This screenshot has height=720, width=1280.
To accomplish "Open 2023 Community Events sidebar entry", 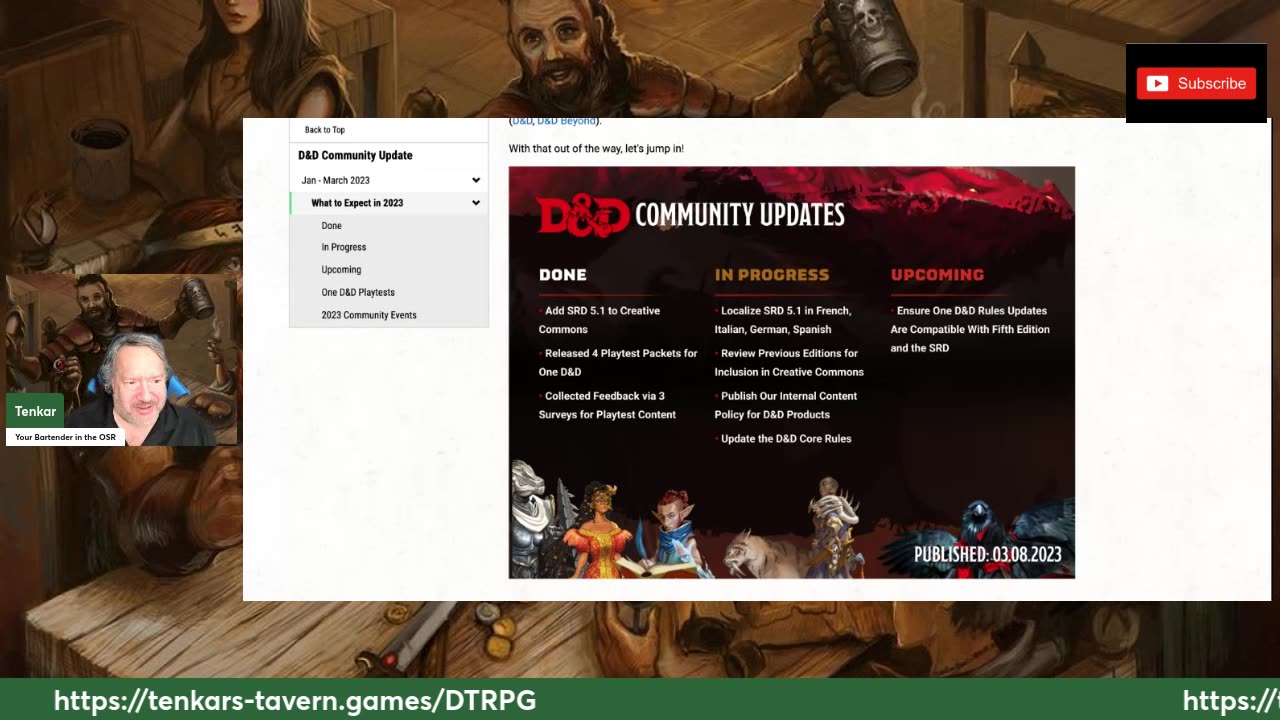I will pyautogui.click(x=369, y=315).
